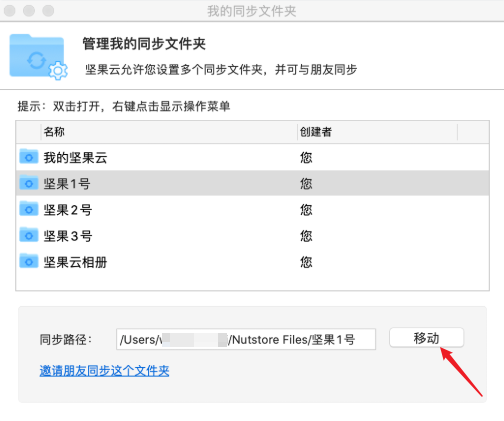The width and height of the screenshot is (504, 421).
Task: Click creator 您 in the 坚果3号 row
Action: tap(306, 236)
